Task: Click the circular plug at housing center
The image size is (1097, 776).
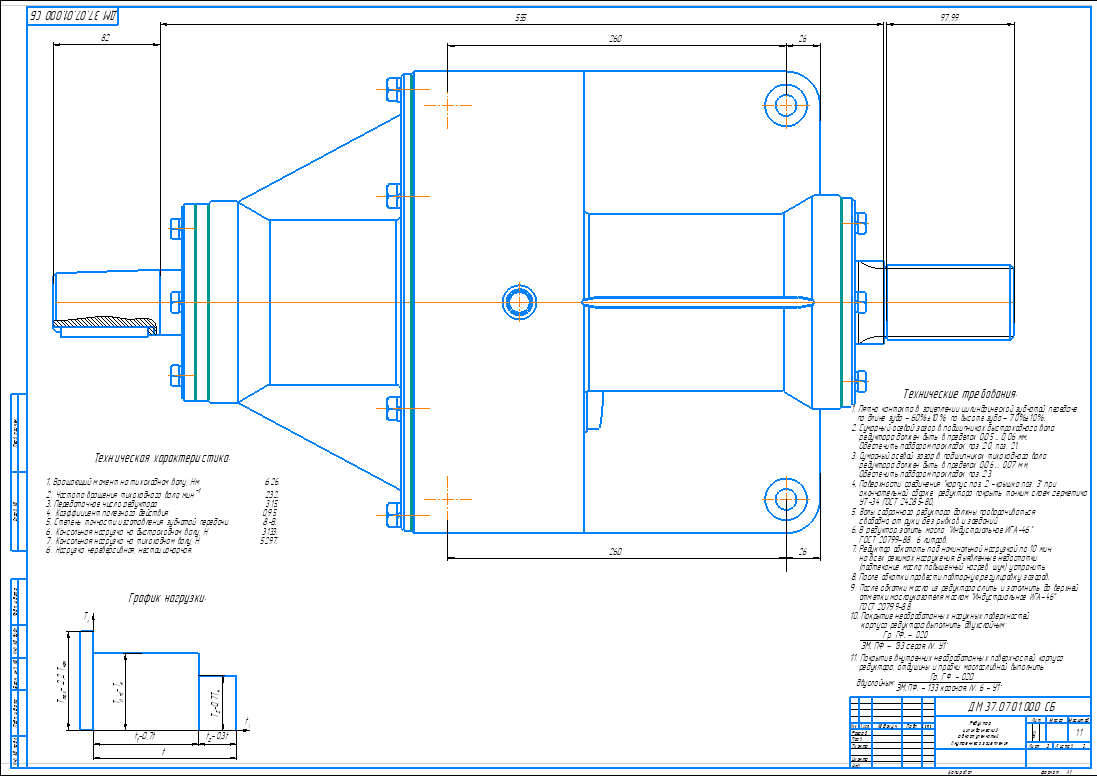Action: tap(518, 301)
